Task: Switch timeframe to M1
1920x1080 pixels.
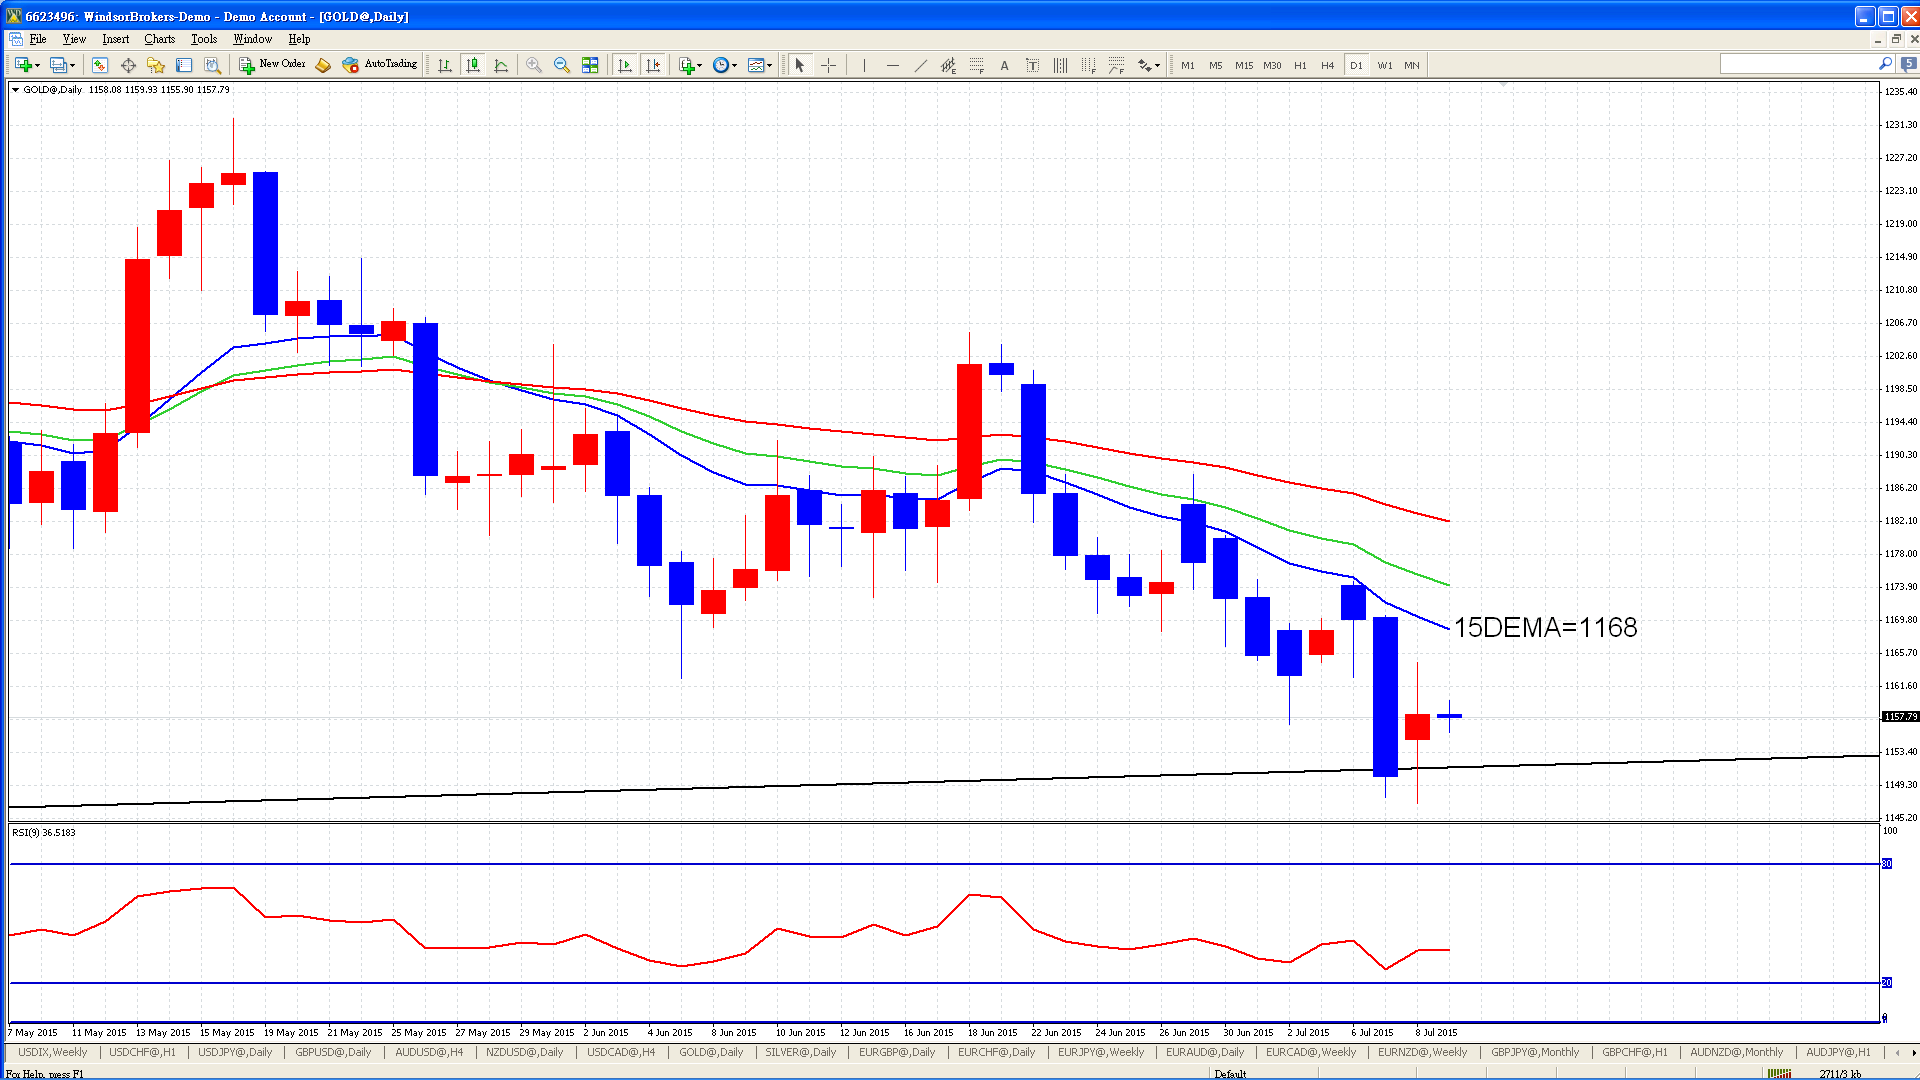Action: [x=1188, y=65]
